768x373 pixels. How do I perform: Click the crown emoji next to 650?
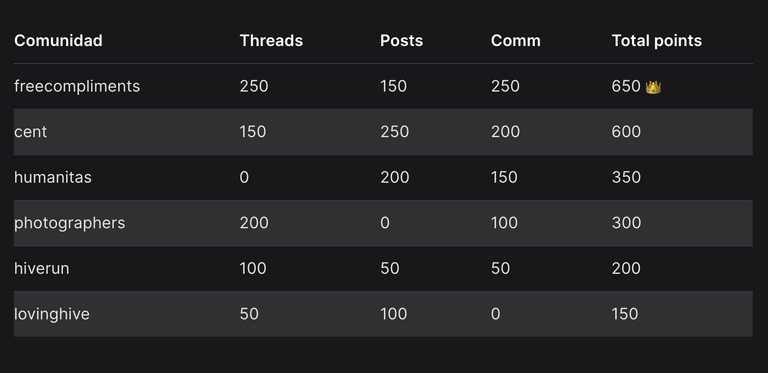653,87
